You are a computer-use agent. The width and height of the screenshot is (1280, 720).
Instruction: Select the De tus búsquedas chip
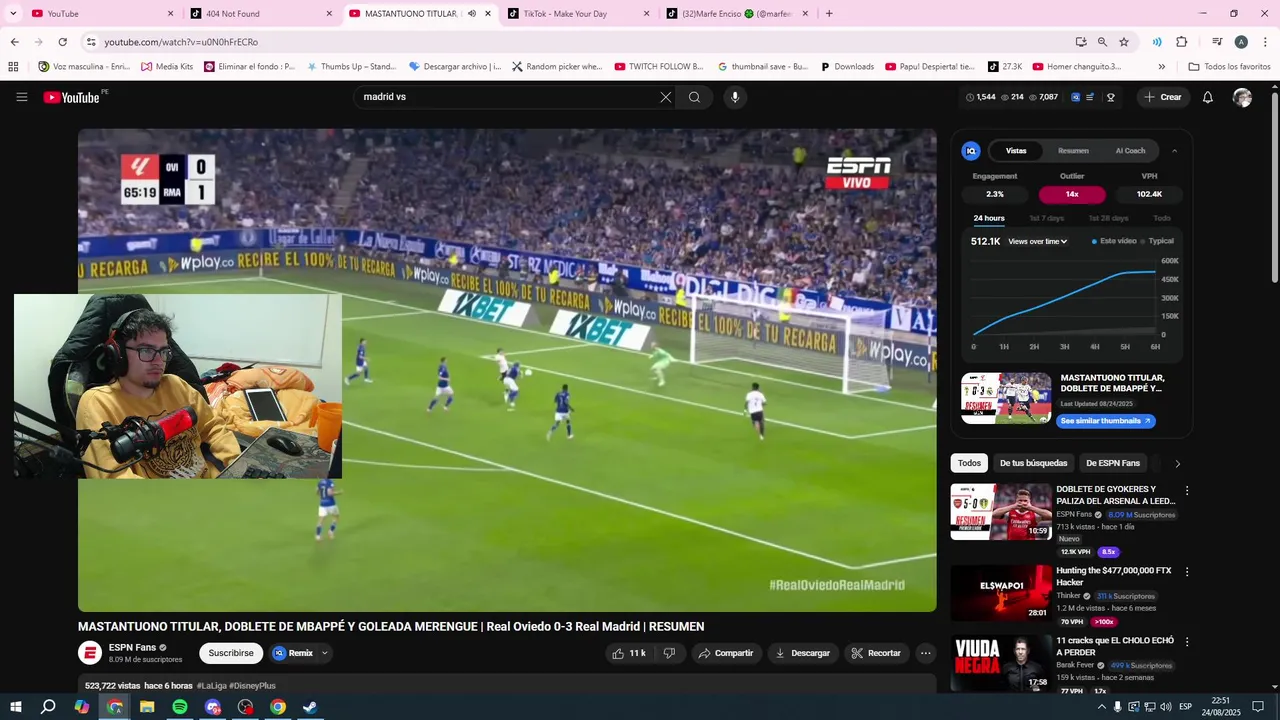coord(1034,463)
